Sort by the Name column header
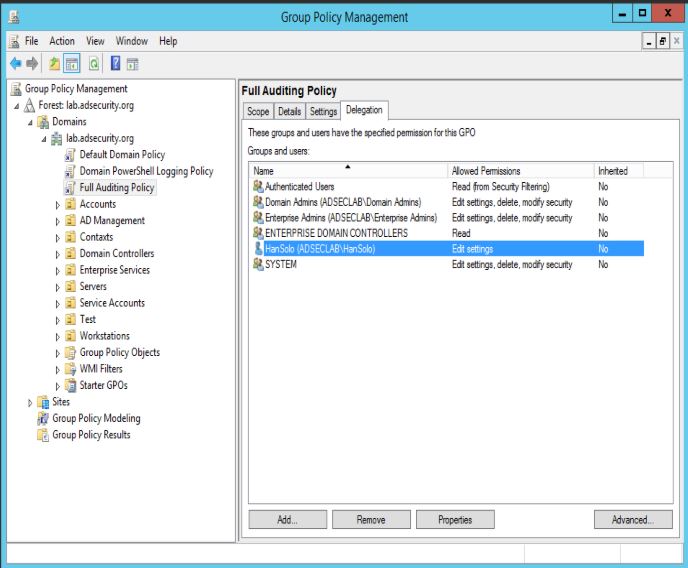 [348, 171]
